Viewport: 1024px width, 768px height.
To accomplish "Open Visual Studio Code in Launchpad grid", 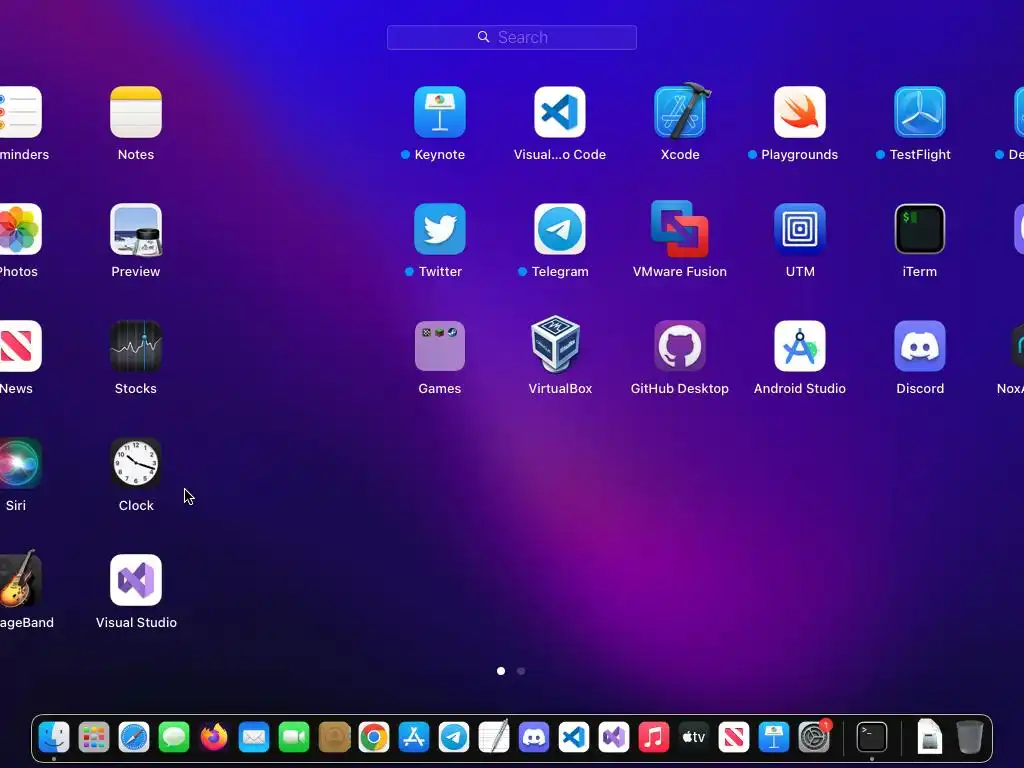I will pyautogui.click(x=560, y=112).
